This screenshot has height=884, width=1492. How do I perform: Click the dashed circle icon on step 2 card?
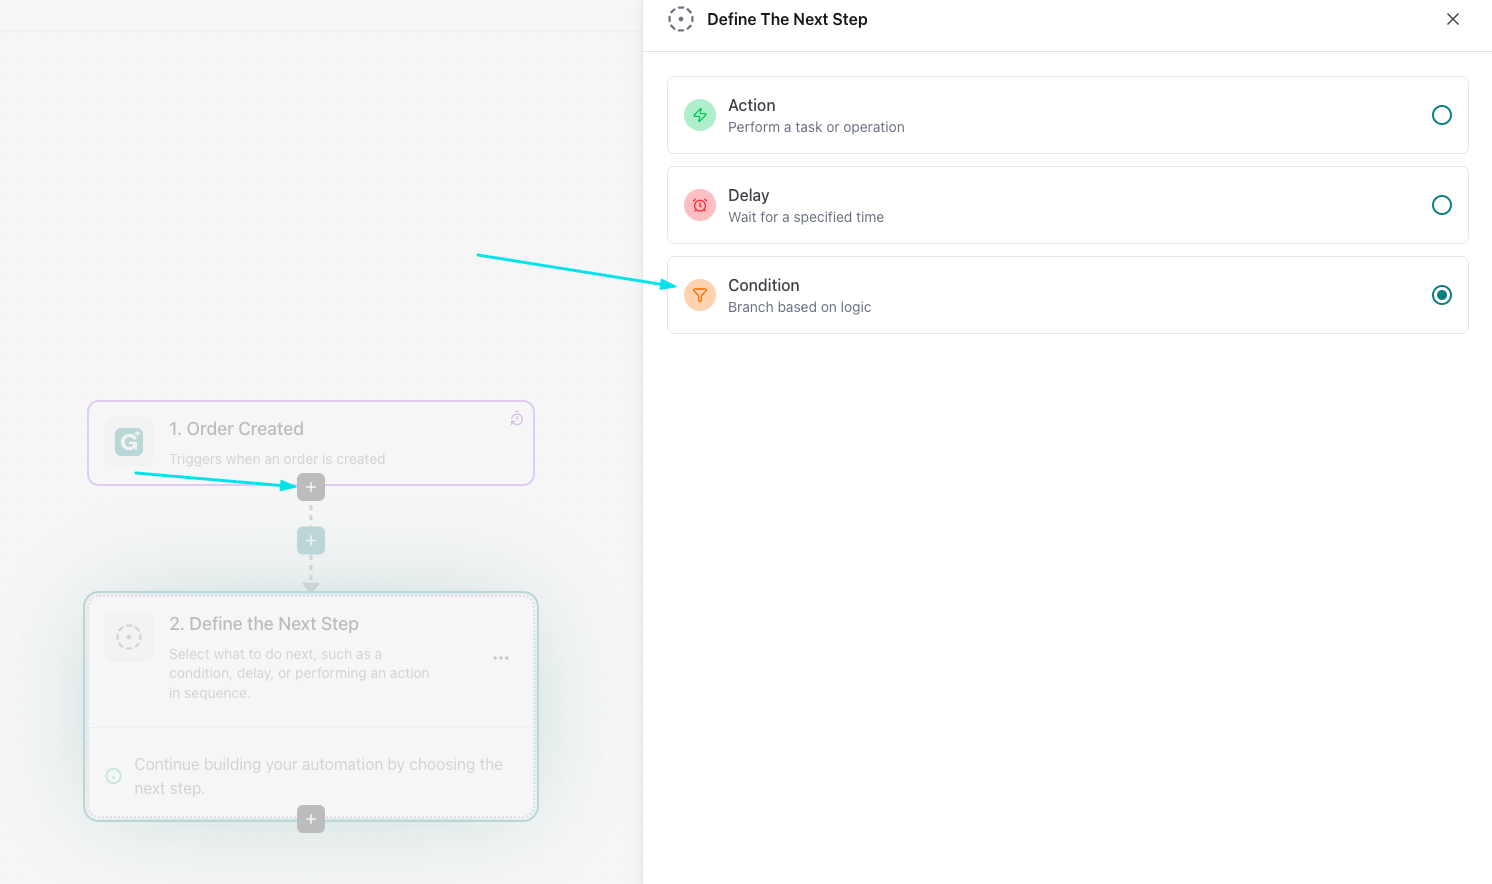(129, 636)
